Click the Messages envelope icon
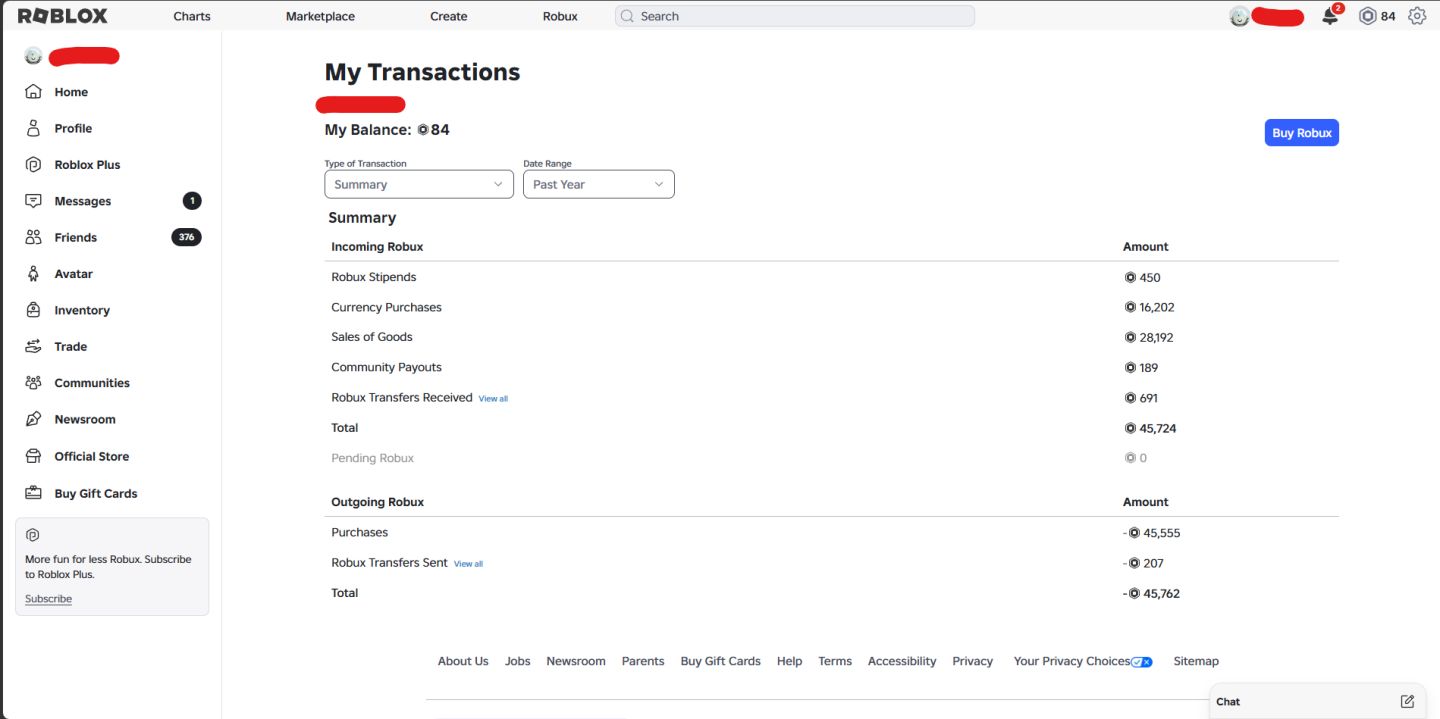Screen dimensions: 1440x719 pyautogui.click(x=33, y=201)
